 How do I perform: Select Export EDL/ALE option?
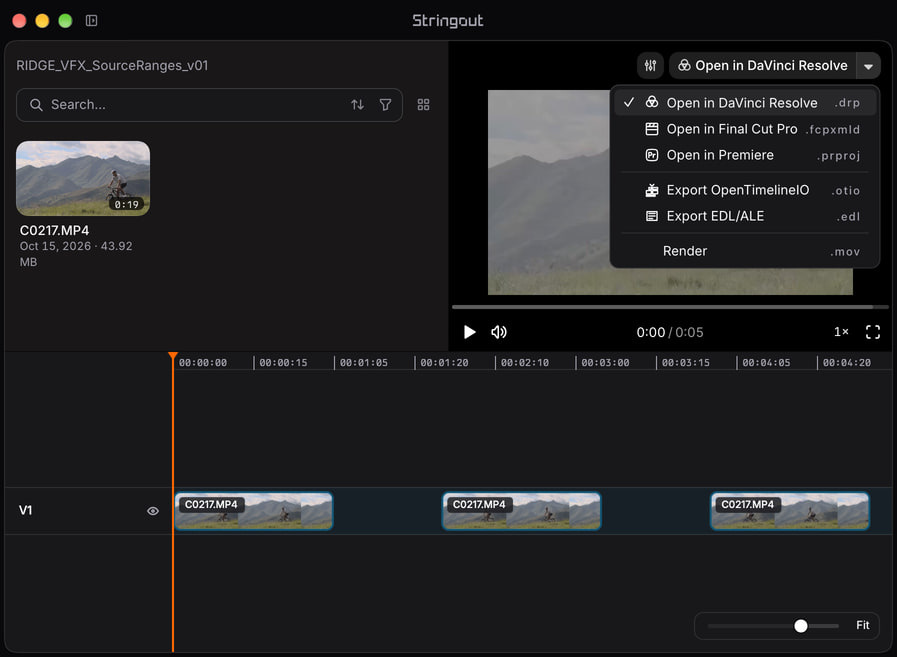(x=745, y=216)
